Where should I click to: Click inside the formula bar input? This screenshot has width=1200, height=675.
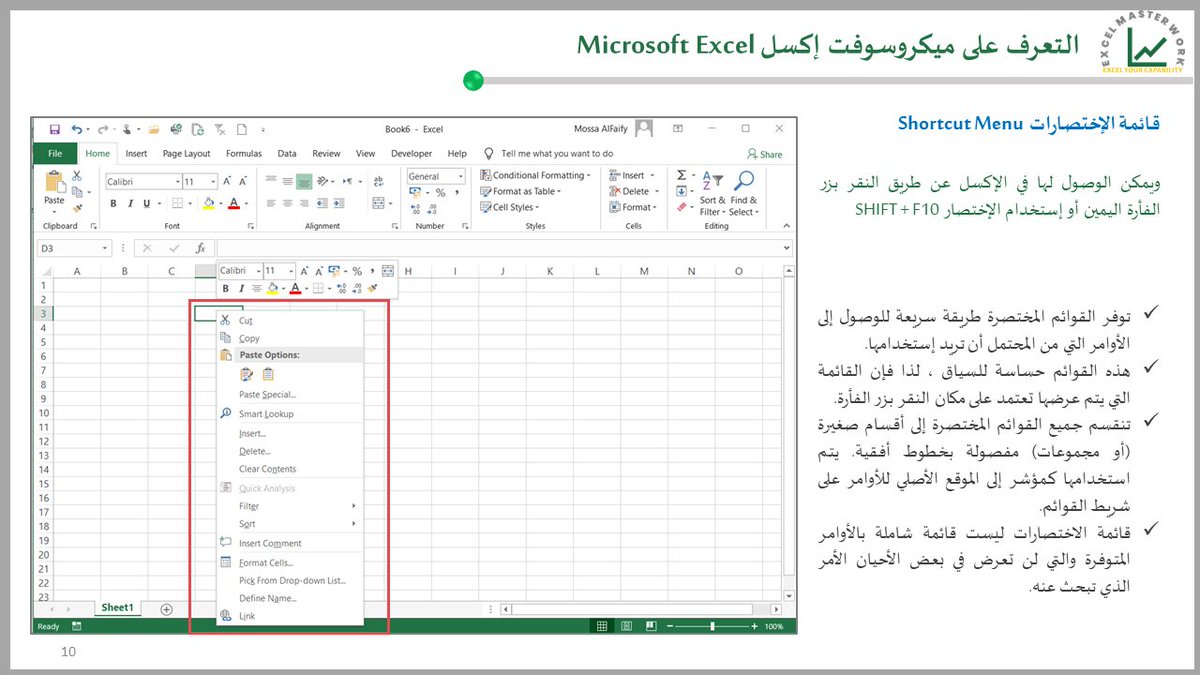tap(500, 248)
